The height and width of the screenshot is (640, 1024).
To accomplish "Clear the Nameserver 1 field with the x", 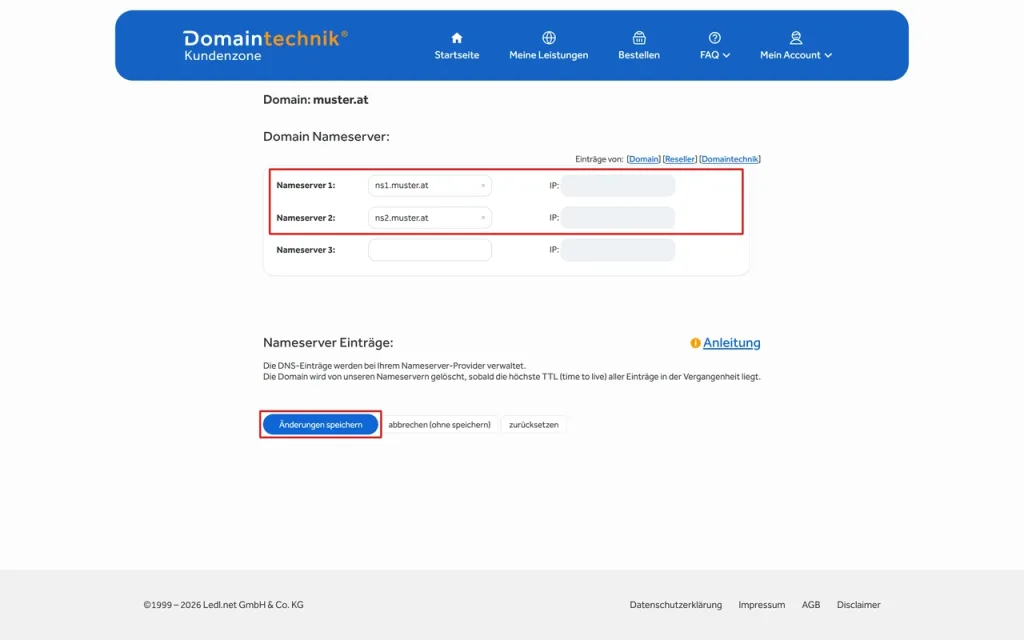I will (483, 185).
